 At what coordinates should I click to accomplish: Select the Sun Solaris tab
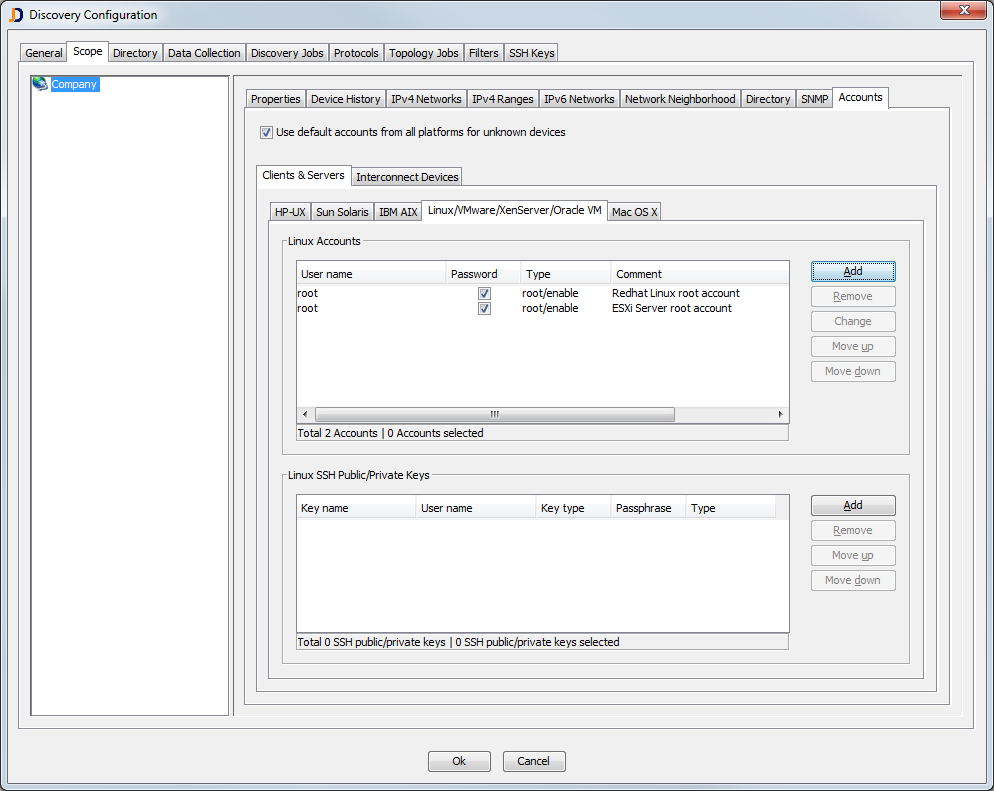(x=342, y=211)
